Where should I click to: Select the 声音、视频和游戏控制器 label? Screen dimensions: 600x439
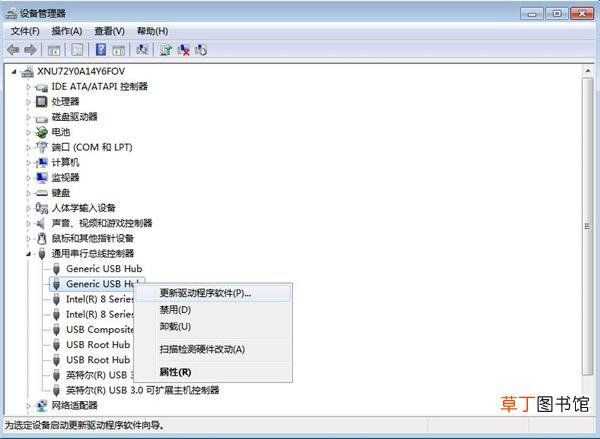[102, 223]
